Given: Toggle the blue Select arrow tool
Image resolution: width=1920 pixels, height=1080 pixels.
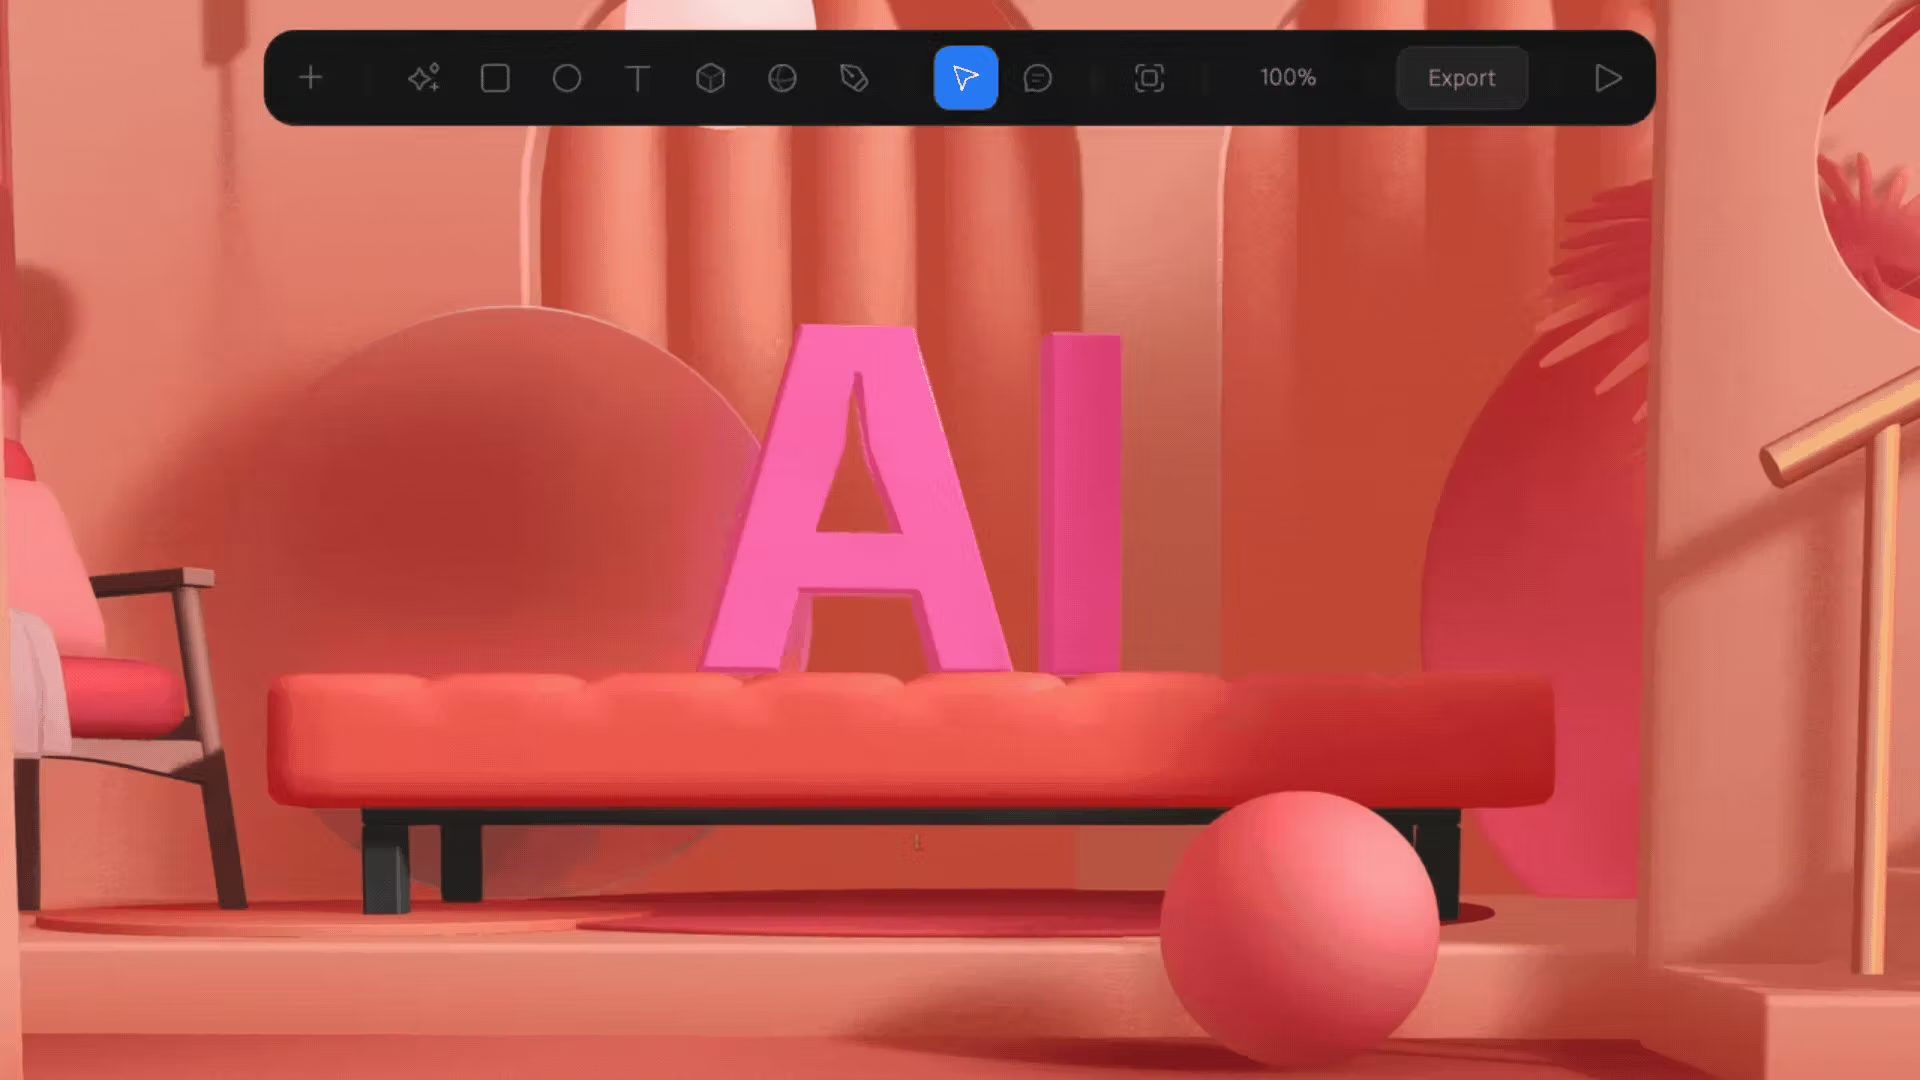Looking at the screenshot, I should 965,78.
